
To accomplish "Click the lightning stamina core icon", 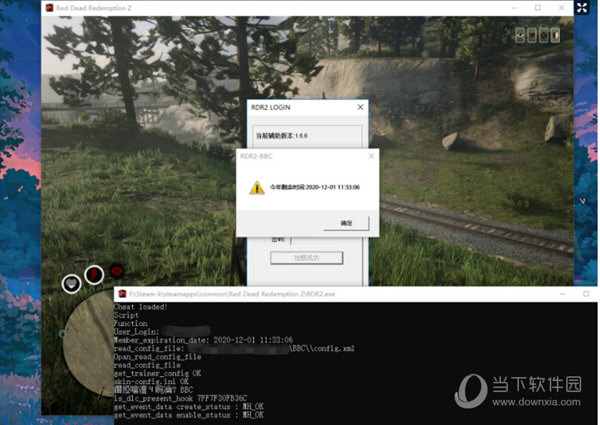I will click(x=94, y=274).
